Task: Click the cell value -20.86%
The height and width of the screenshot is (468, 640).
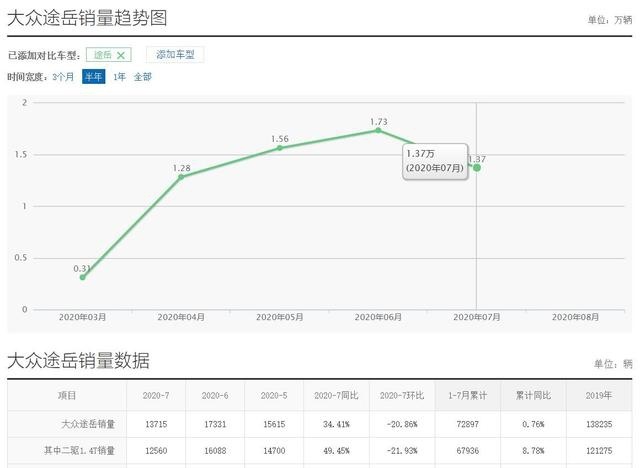Action: click(402, 424)
